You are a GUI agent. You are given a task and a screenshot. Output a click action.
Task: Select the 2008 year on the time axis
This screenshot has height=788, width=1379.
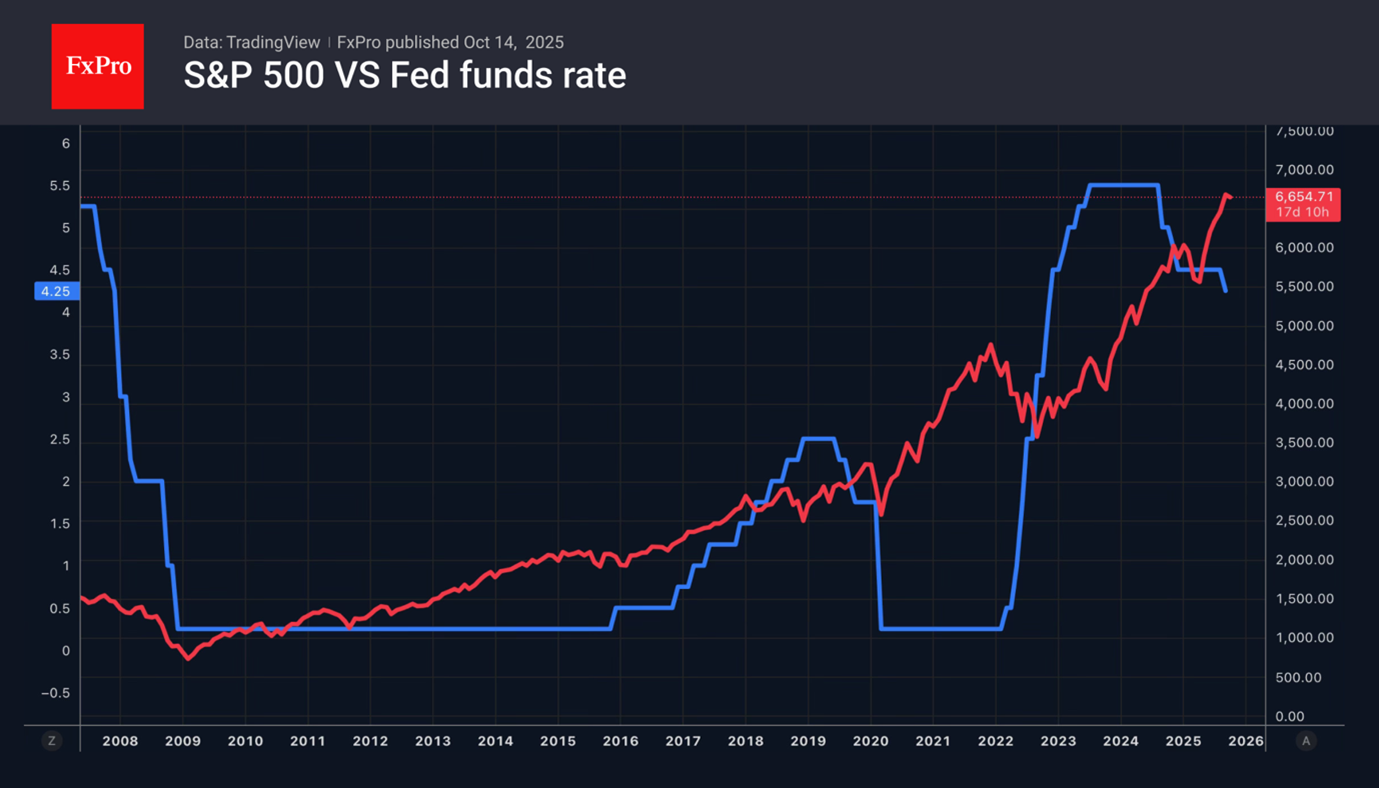120,741
